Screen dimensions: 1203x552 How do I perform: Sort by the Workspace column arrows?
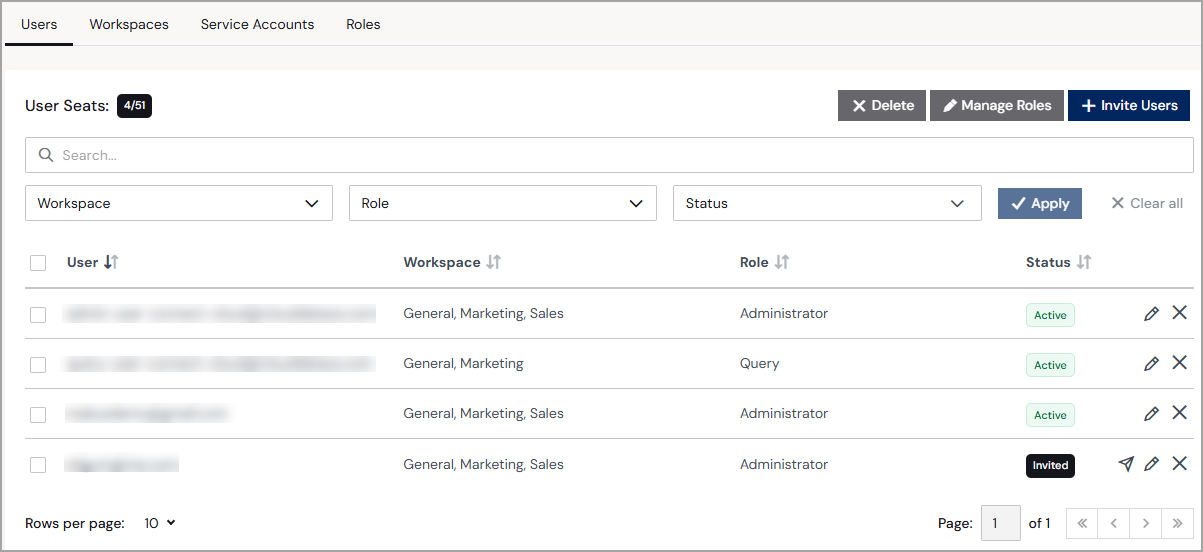pos(494,262)
